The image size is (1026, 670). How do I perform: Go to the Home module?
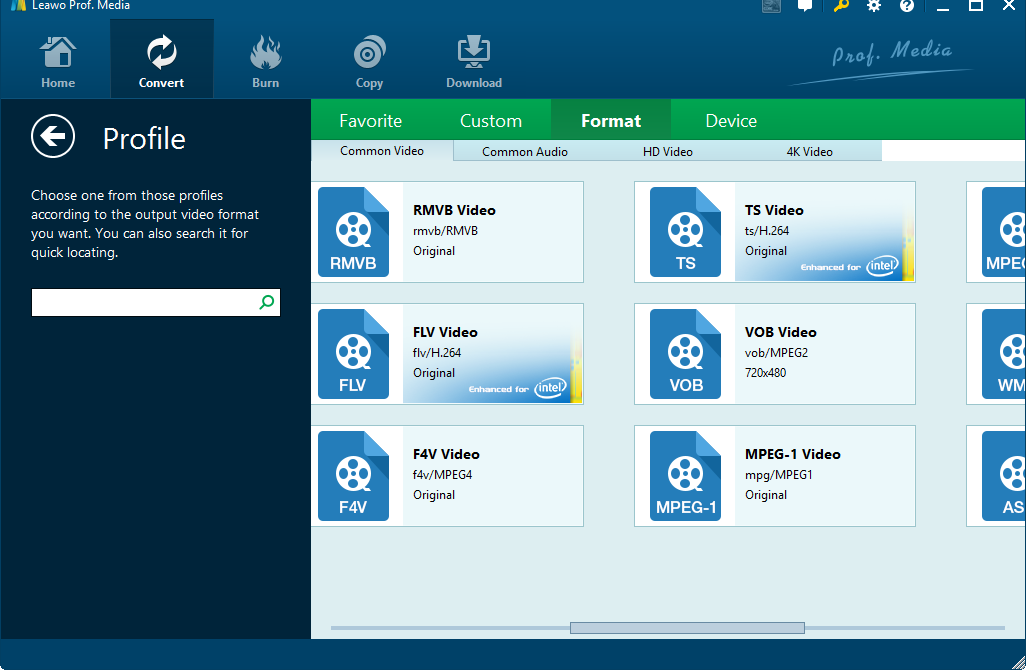click(x=58, y=62)
